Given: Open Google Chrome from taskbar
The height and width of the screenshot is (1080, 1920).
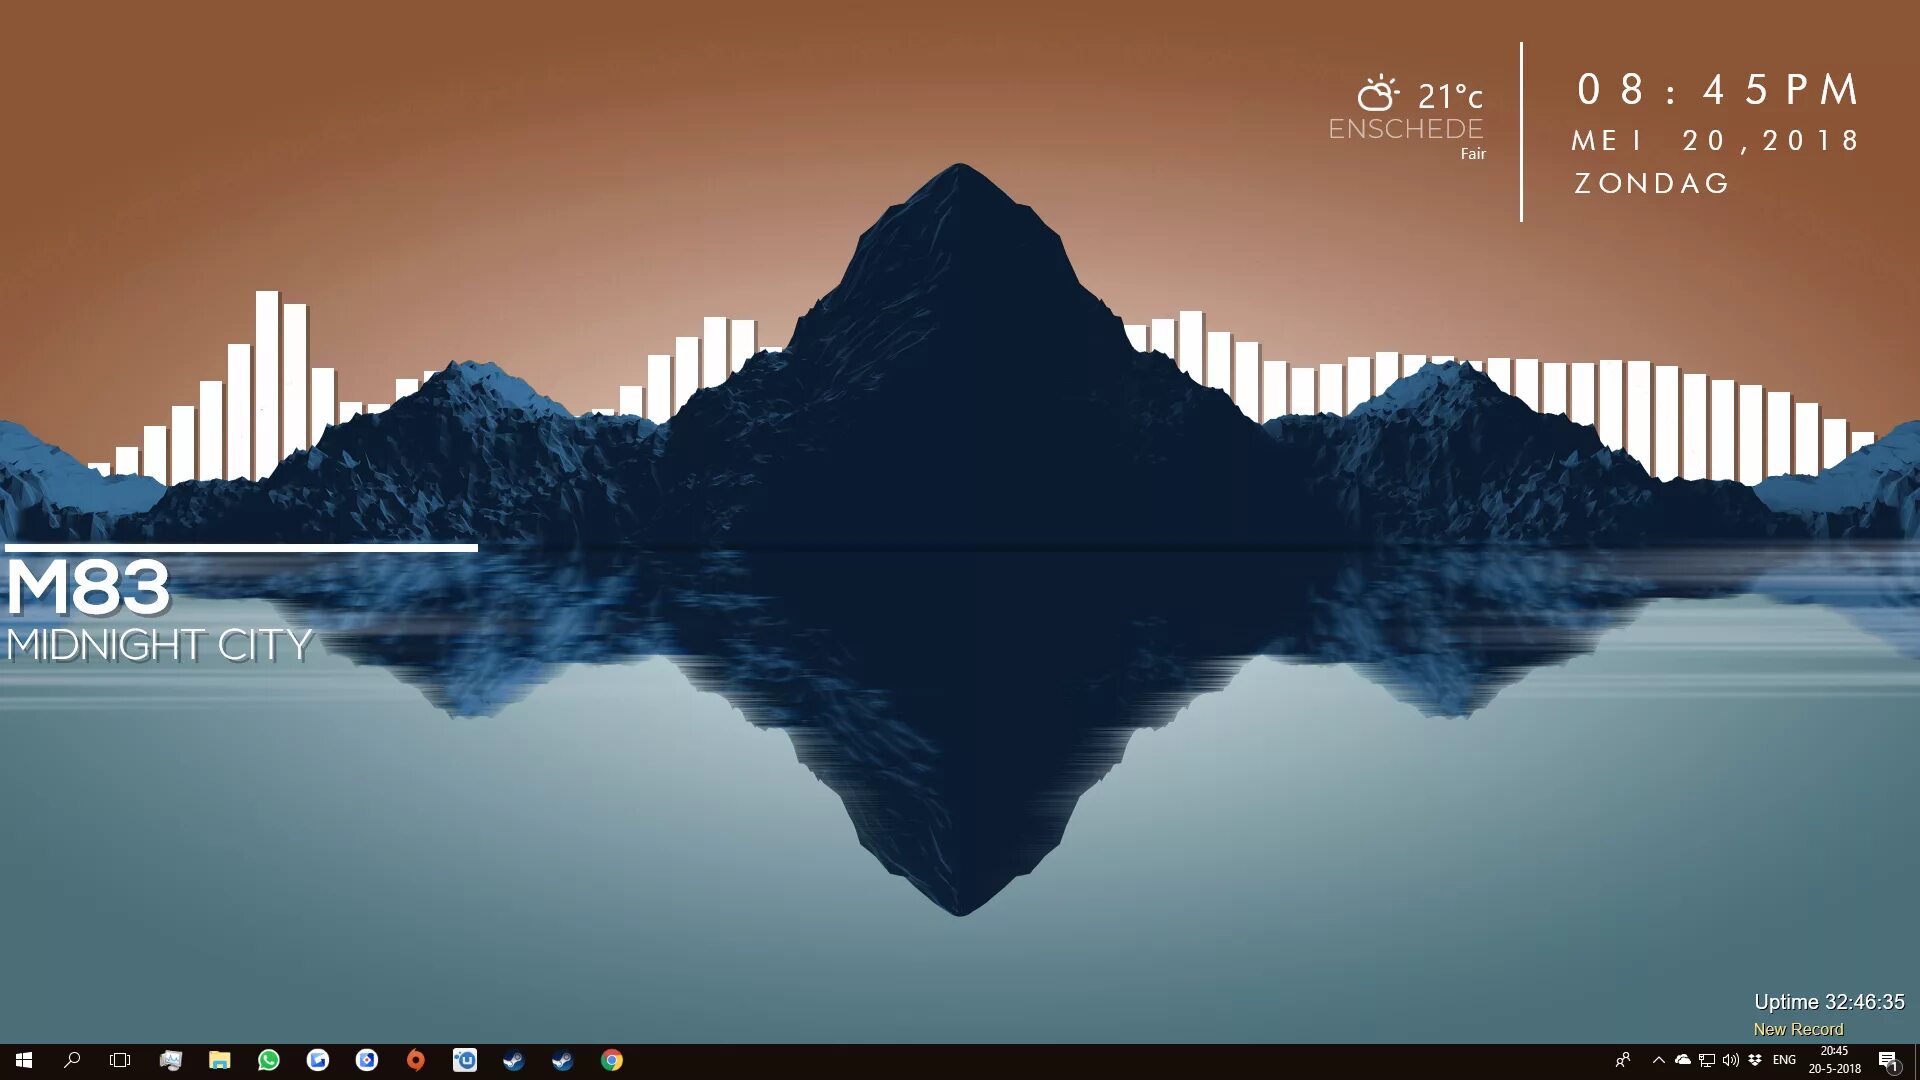Looking at the screenshot, I should 611,1060.
